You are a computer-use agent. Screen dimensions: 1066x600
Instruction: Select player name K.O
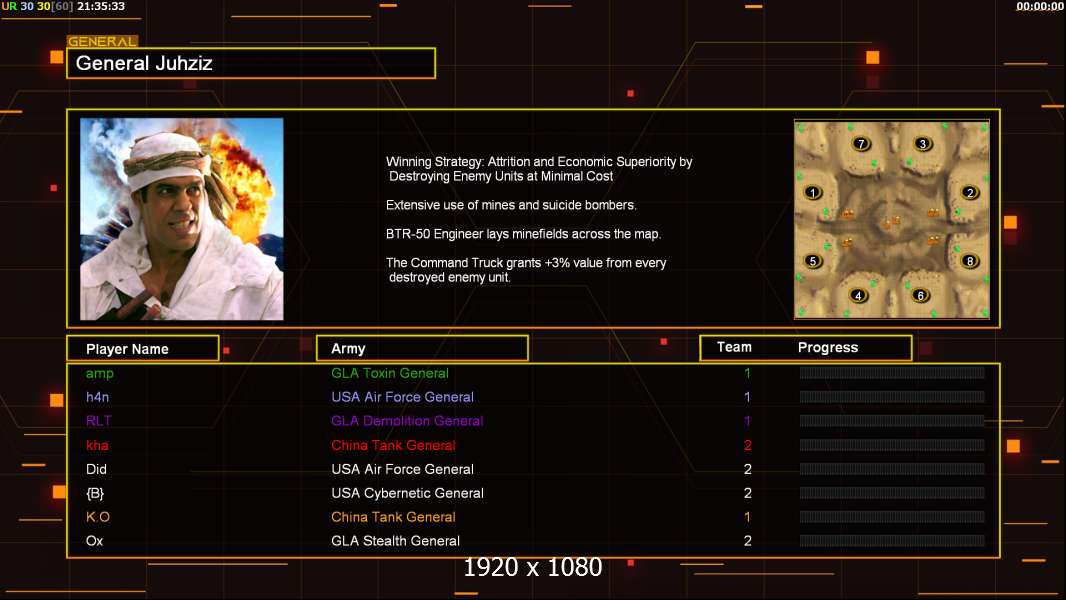[x=98, y=517]
